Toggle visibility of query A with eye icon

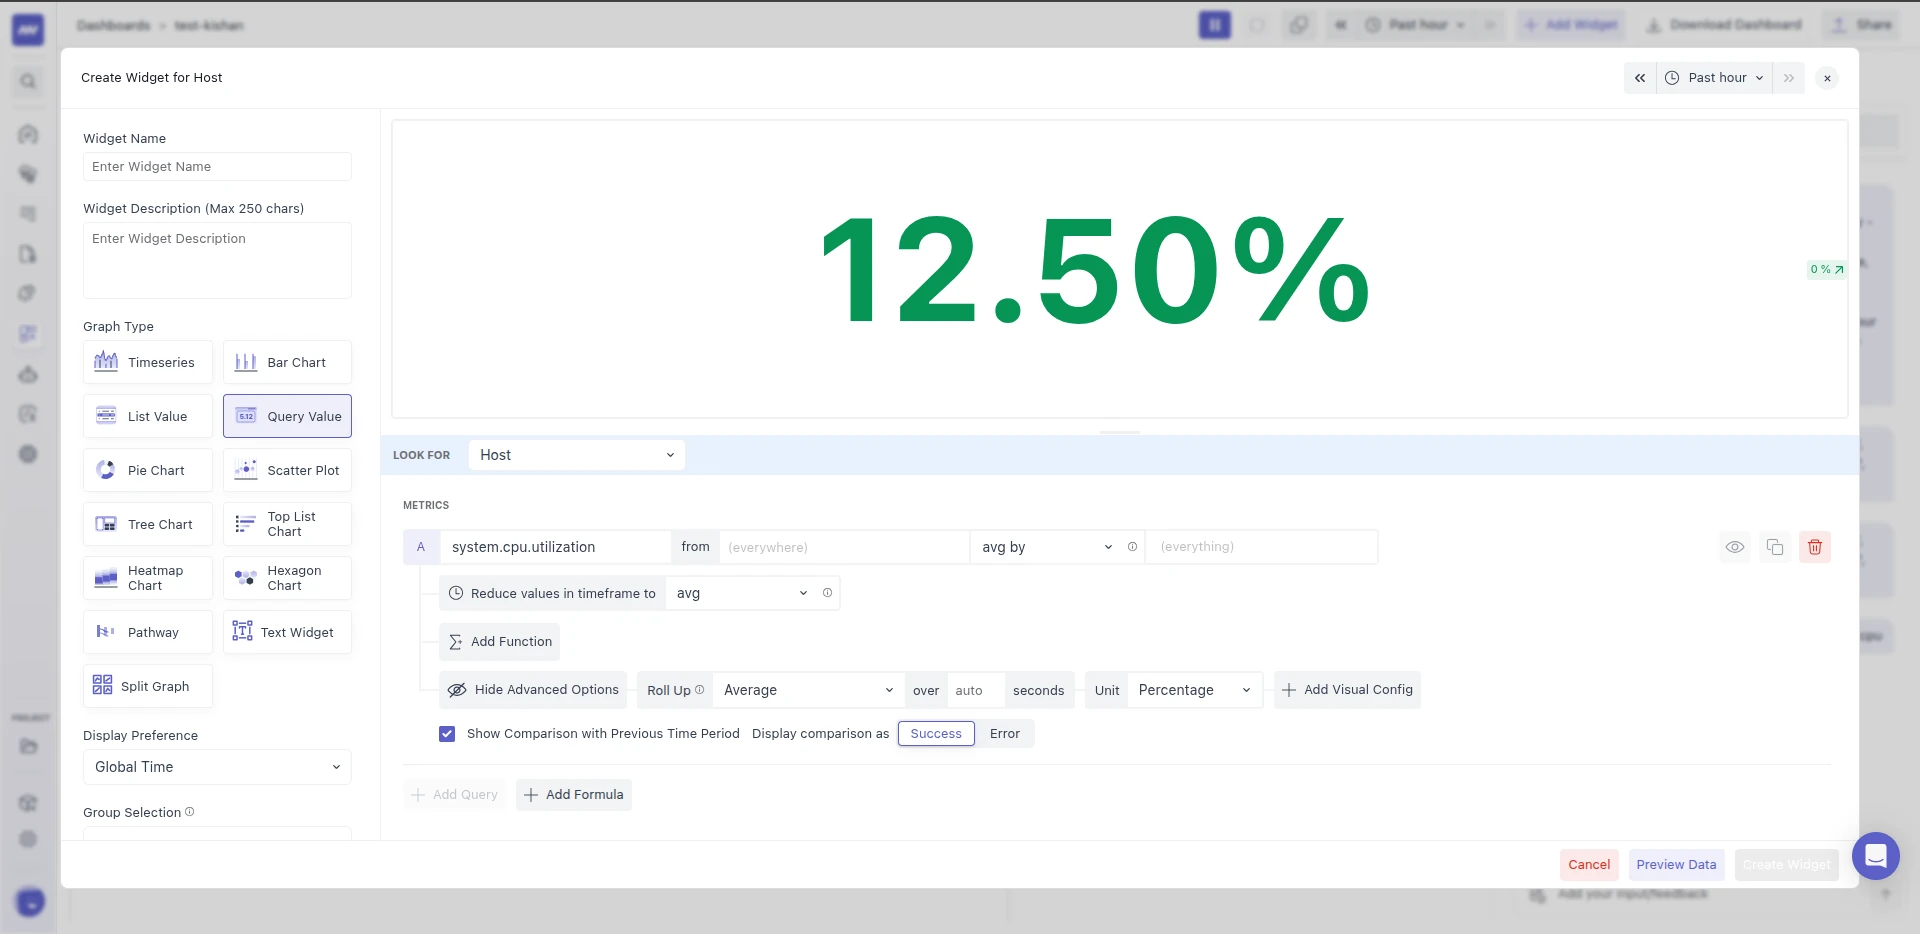click(x=1735, y=547)
